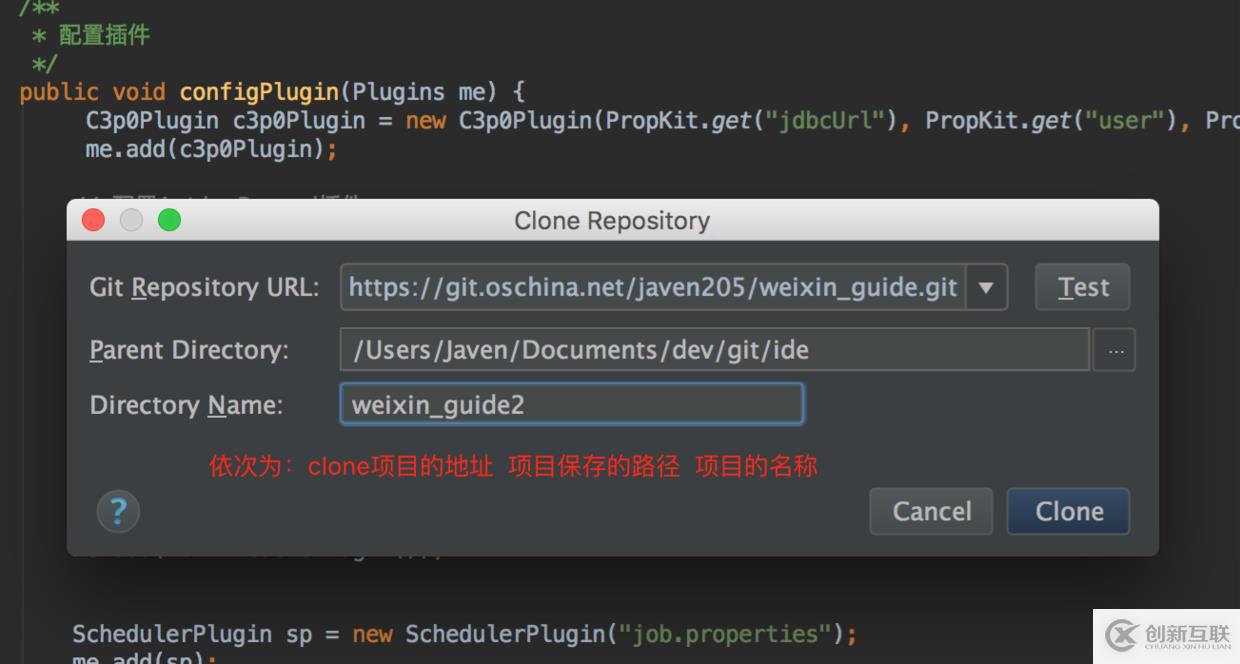Cancel the Clone Repository dialog
This screenshot has width=1240, height=664.
pos(931,511)
